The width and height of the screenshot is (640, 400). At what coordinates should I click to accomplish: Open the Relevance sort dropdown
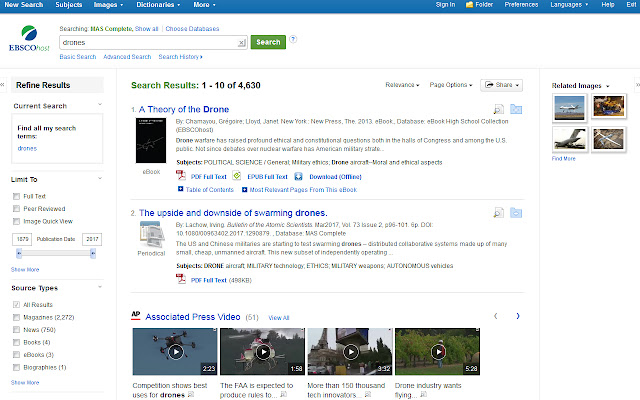point(402,85)
